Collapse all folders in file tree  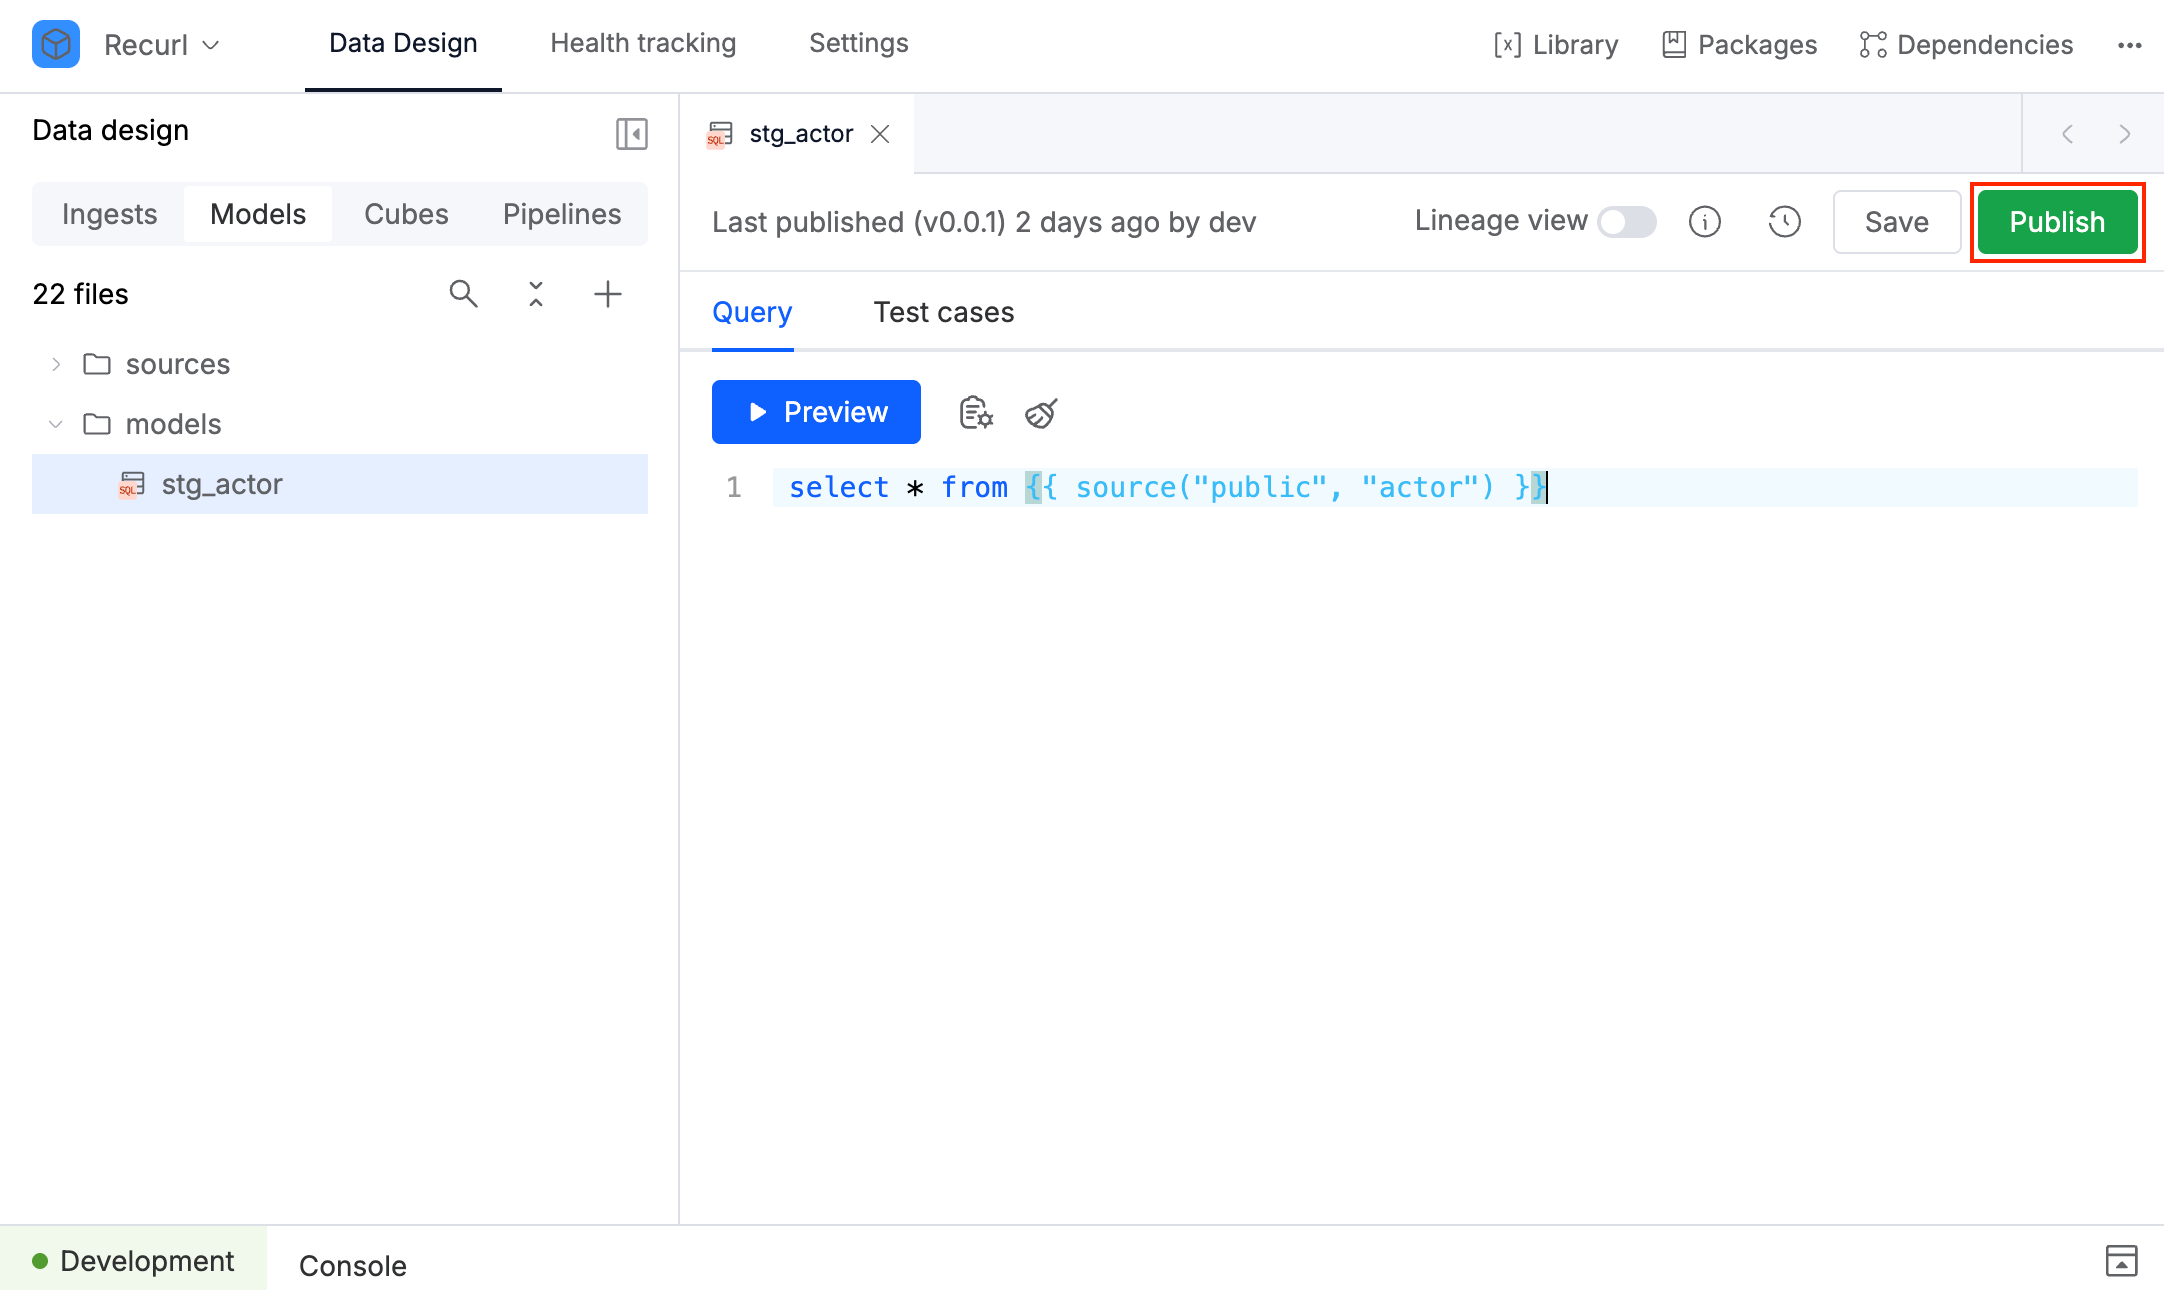click(536, 294)
